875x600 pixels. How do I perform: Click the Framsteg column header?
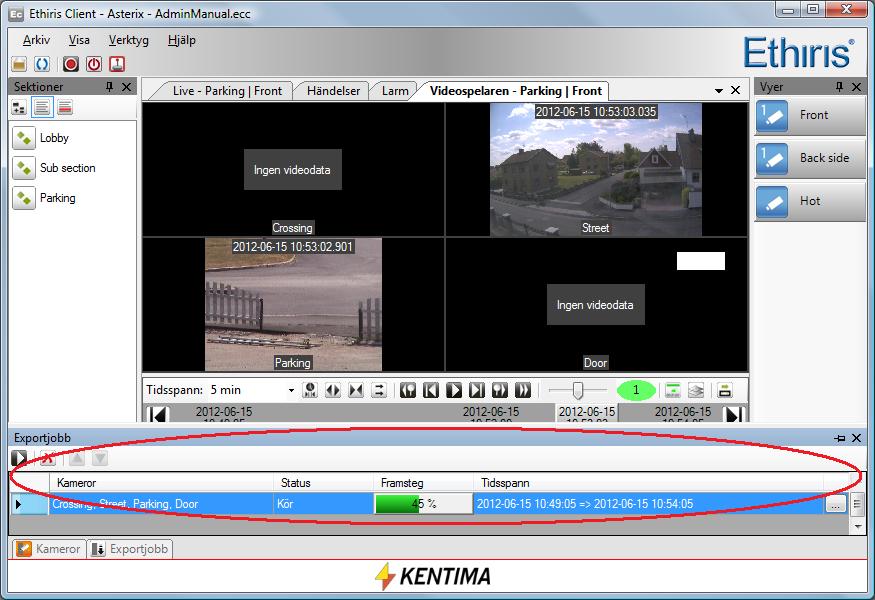(424, 483)
